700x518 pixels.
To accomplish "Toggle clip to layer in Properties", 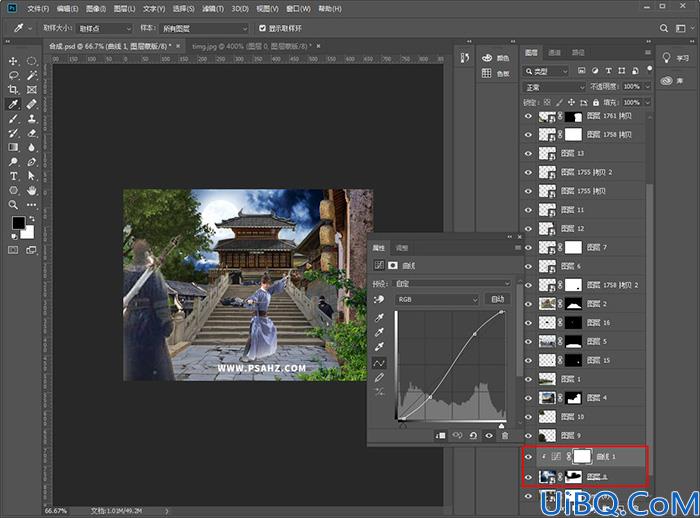I will pyautogui.click(x=440, y=435).
